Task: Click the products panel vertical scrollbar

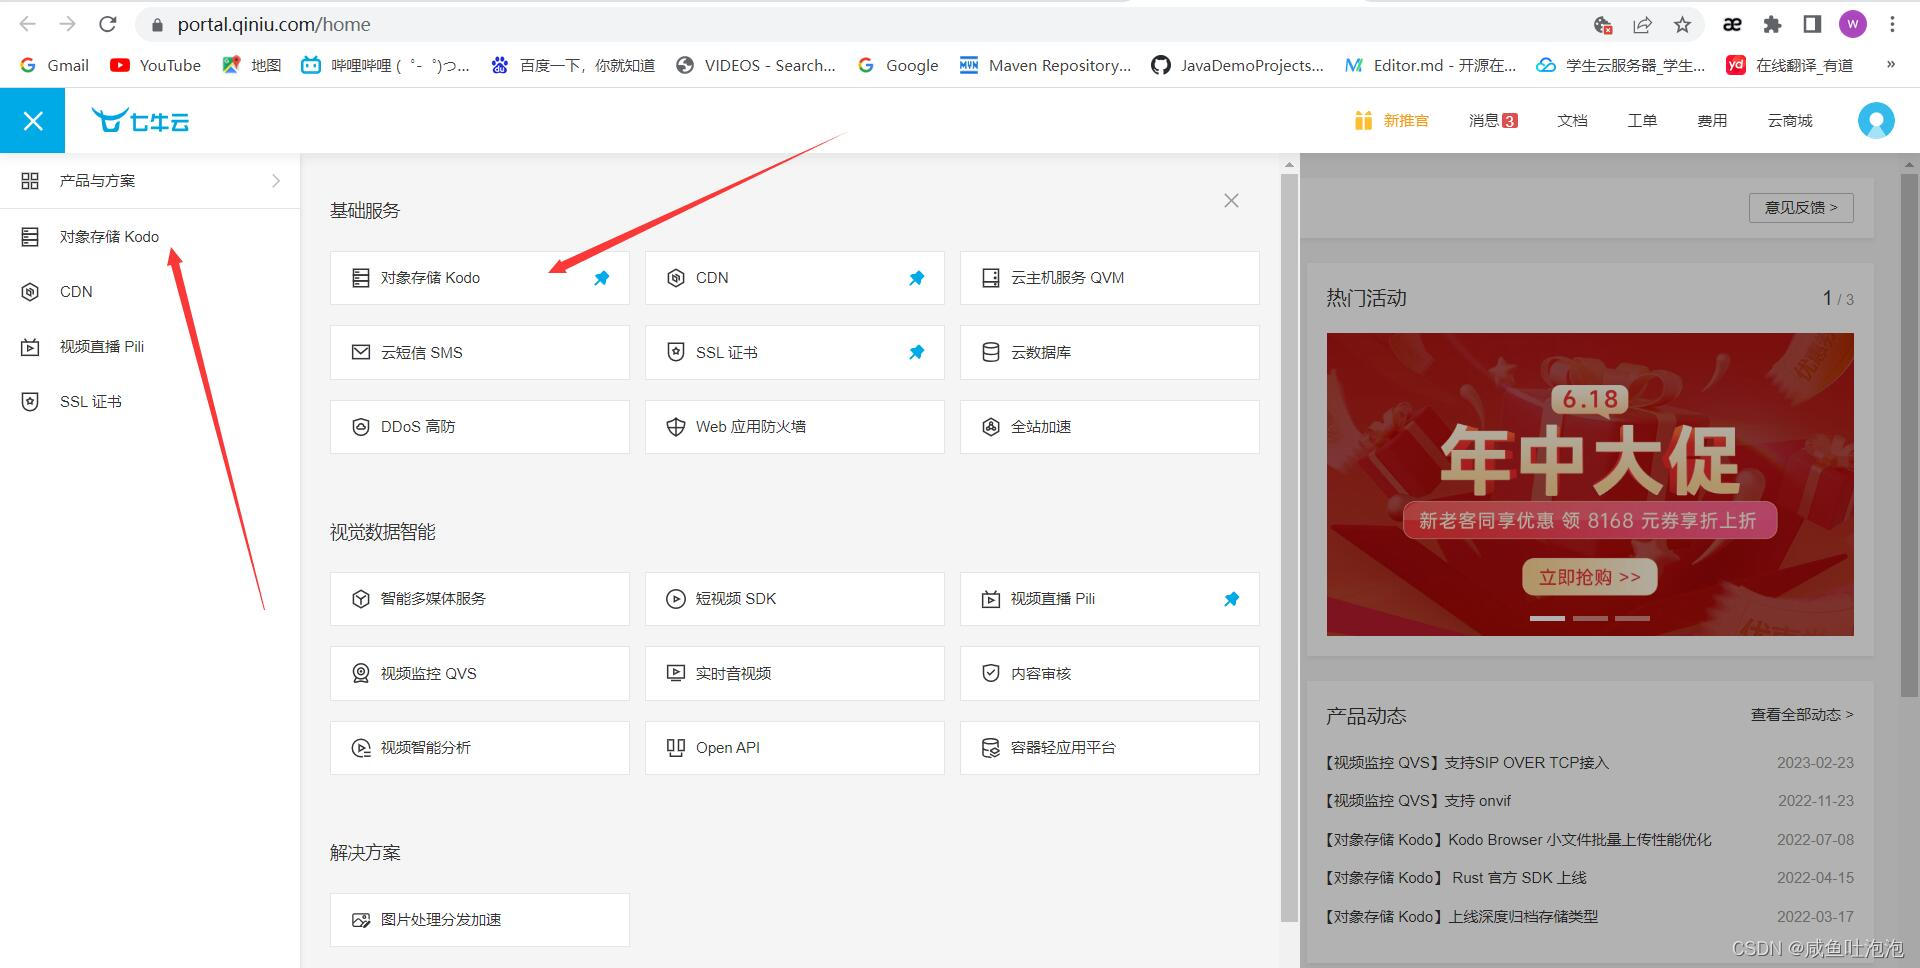Action: point(1289,547)
